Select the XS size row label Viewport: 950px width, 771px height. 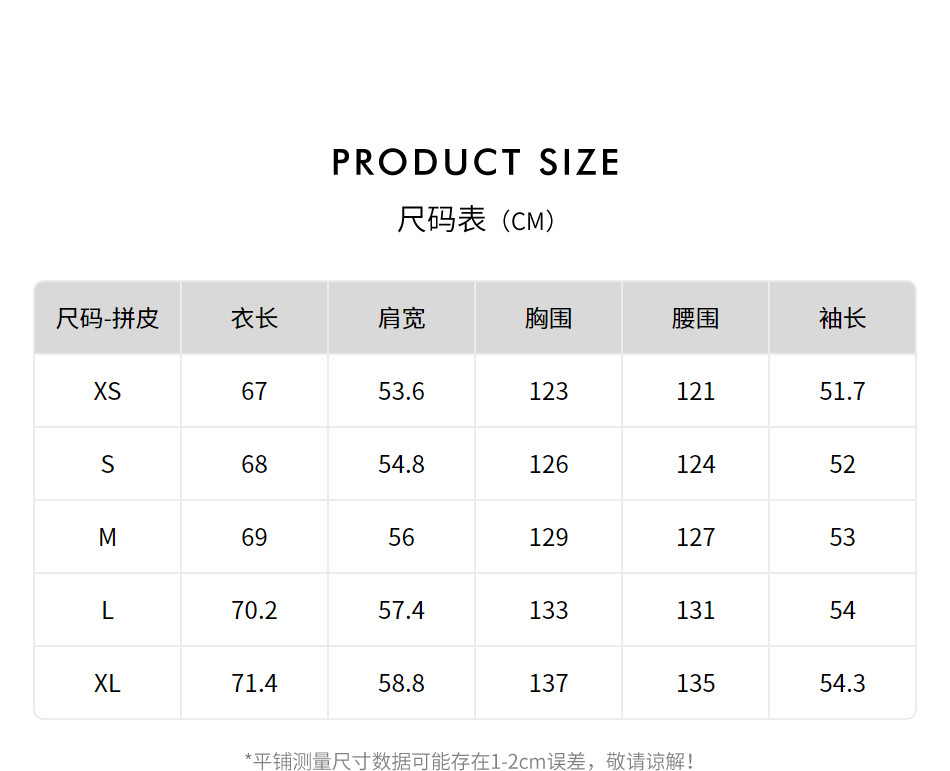point(108,391)
